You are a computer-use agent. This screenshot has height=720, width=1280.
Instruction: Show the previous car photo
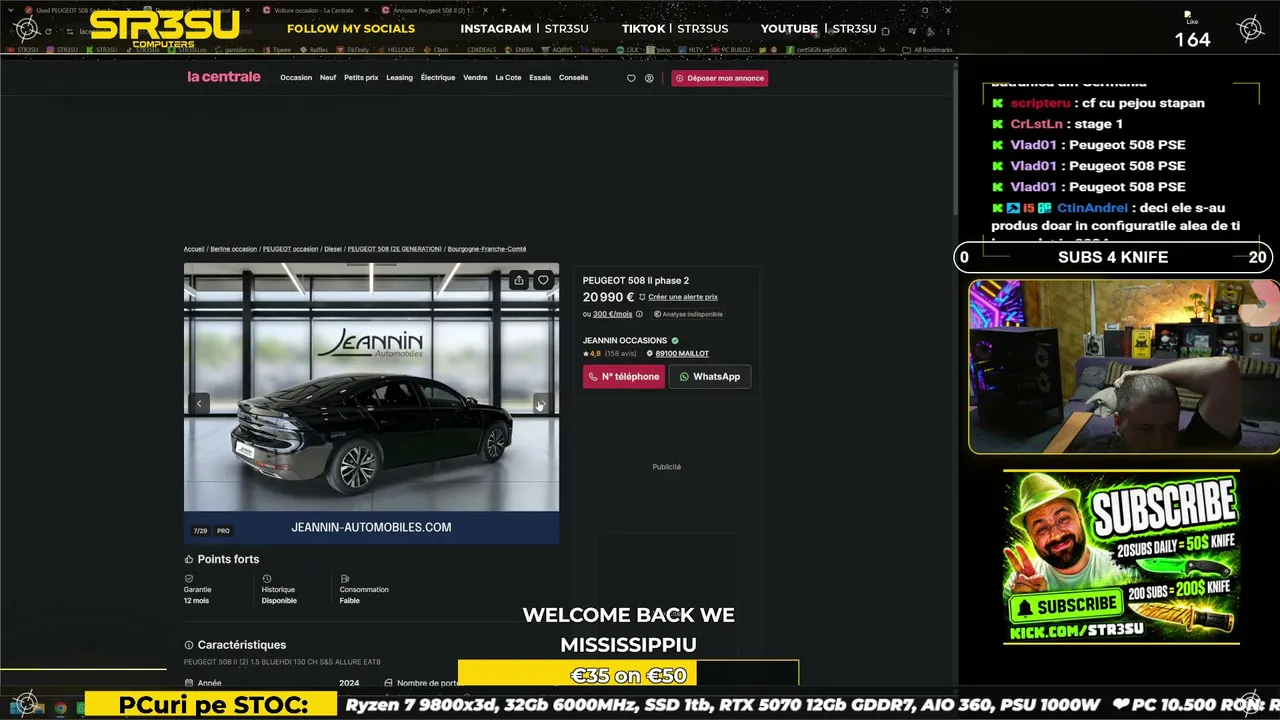199,403
